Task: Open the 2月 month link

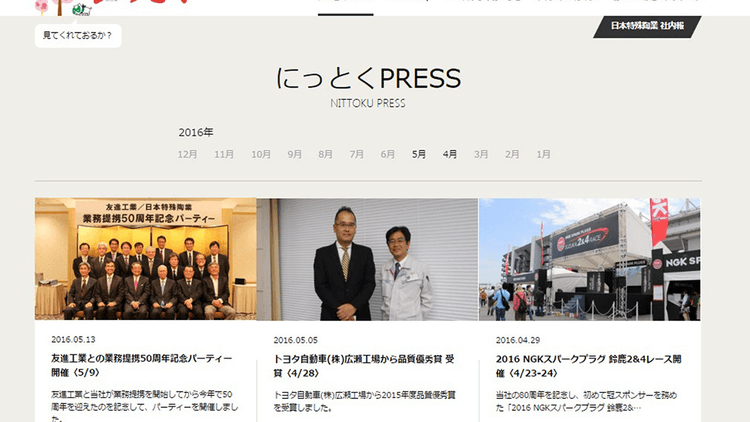Action: click(x=512, y=154)
